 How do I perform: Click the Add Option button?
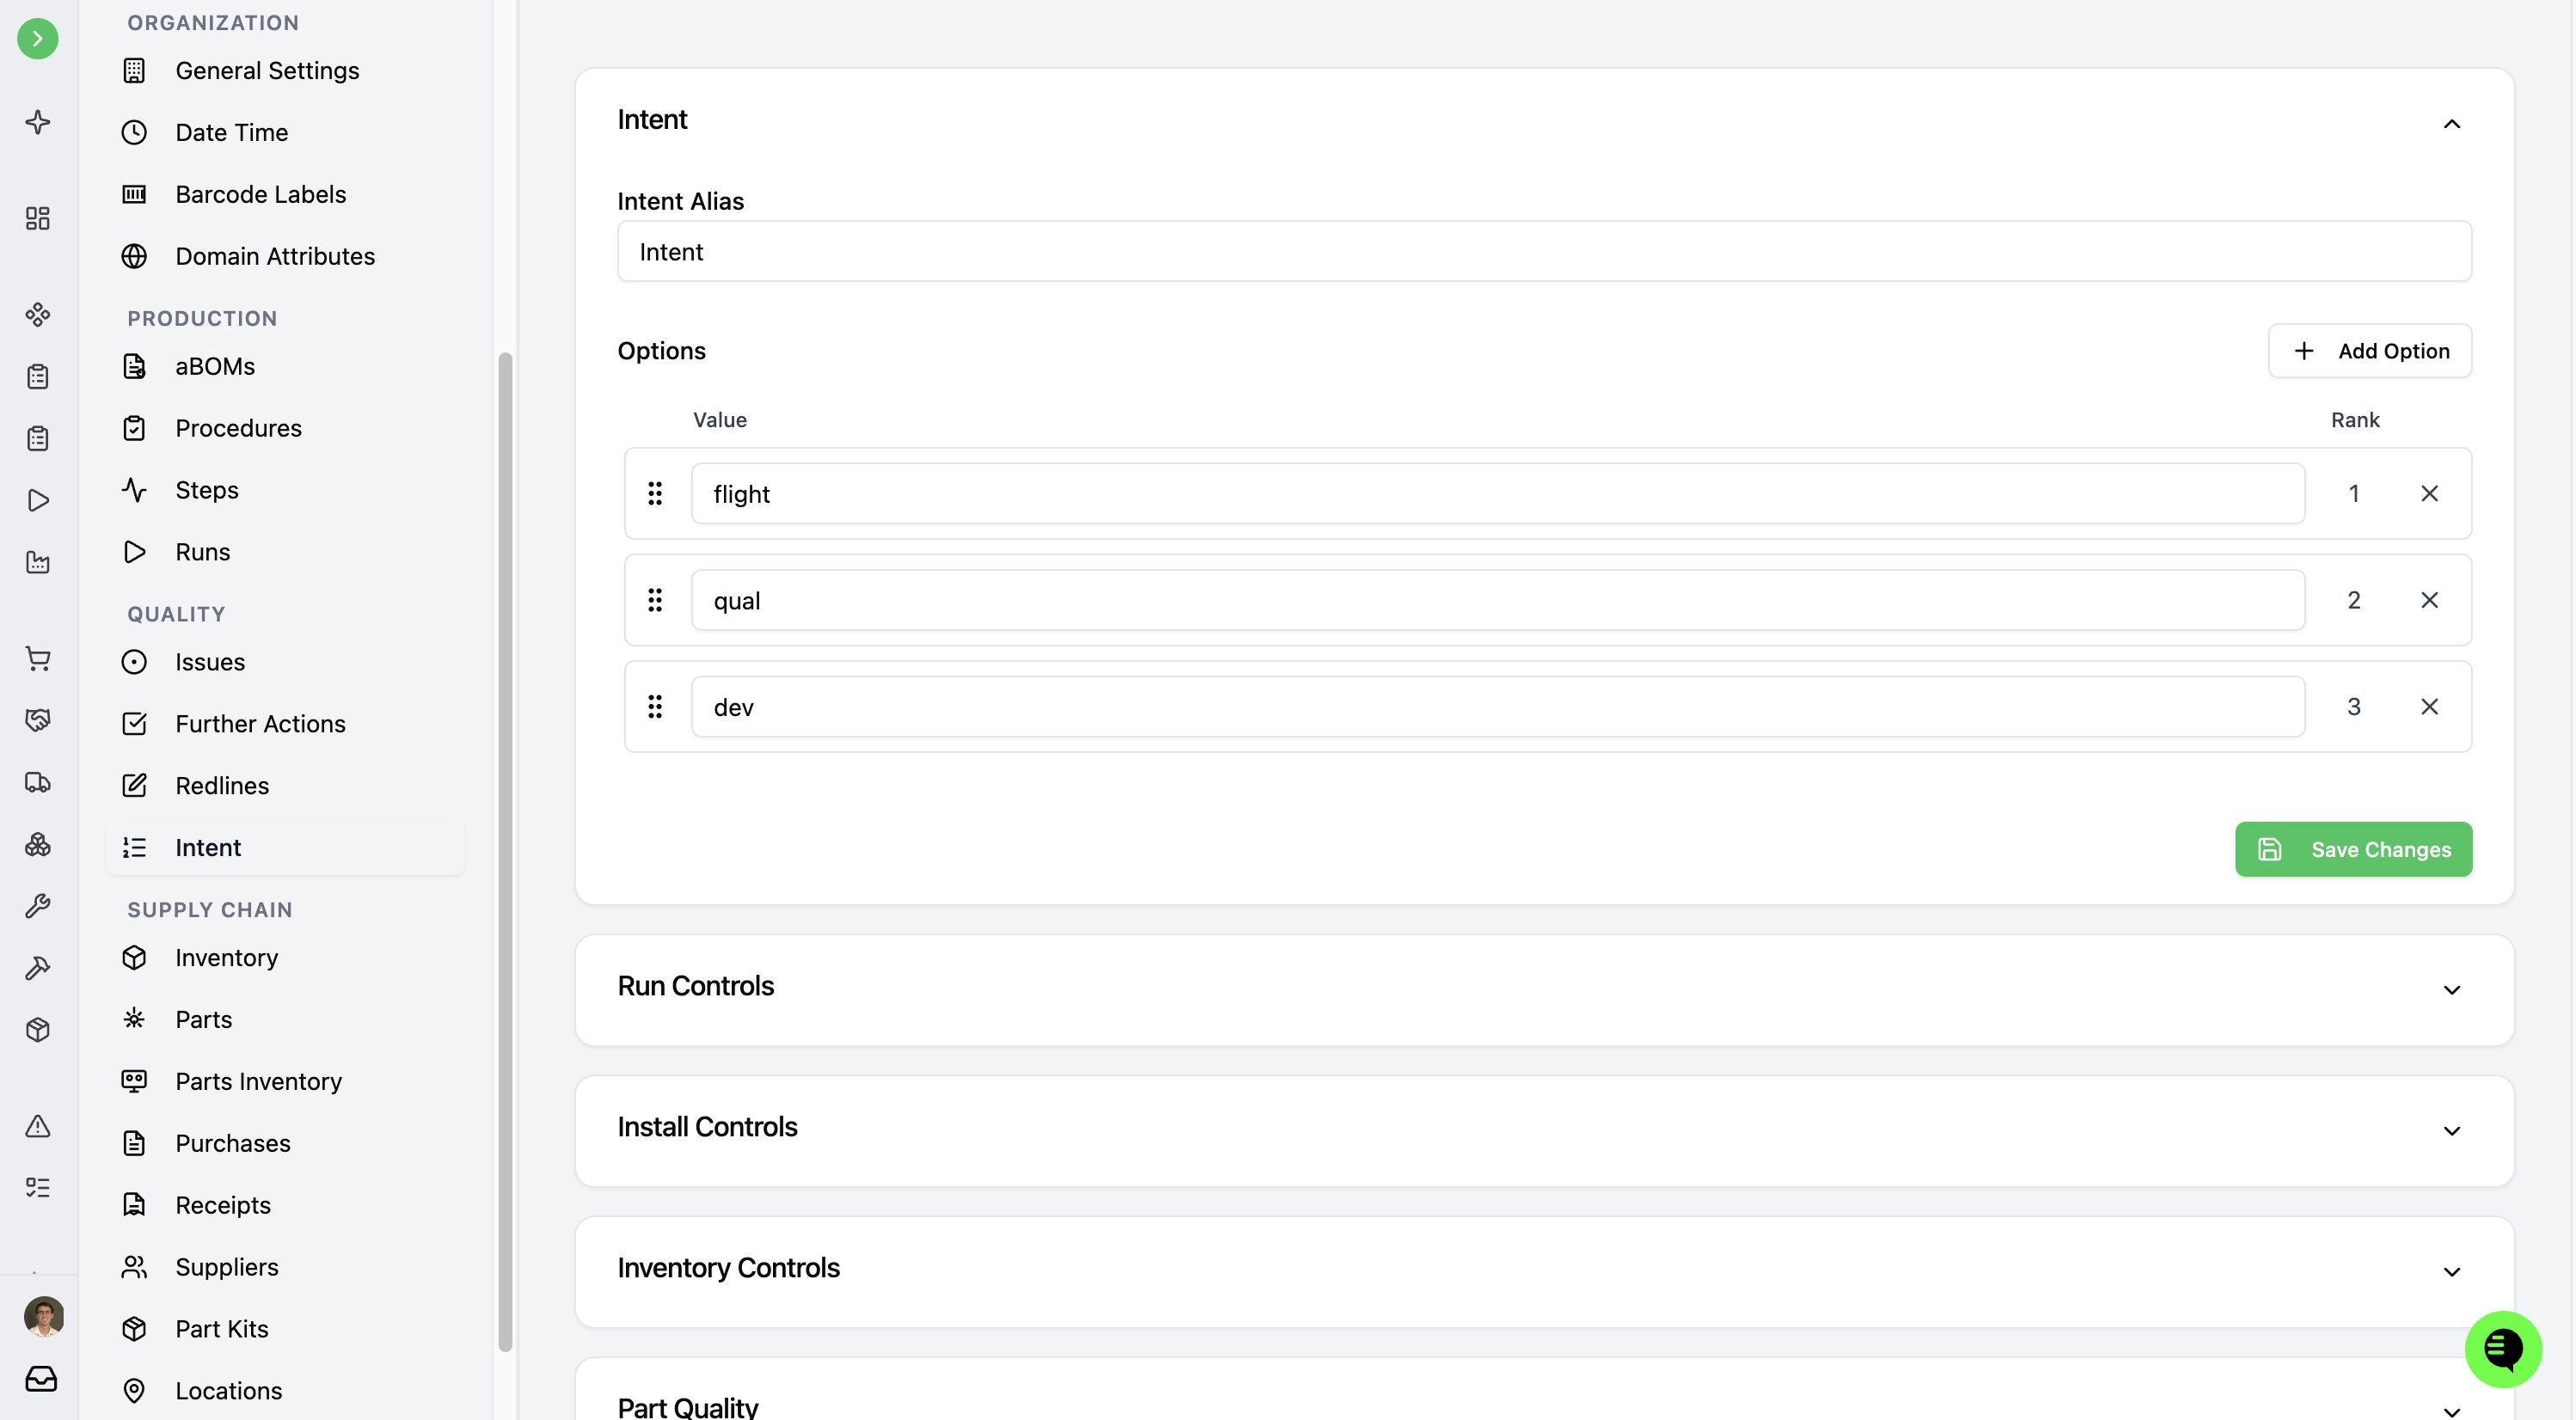click(x=2369, y=351)
